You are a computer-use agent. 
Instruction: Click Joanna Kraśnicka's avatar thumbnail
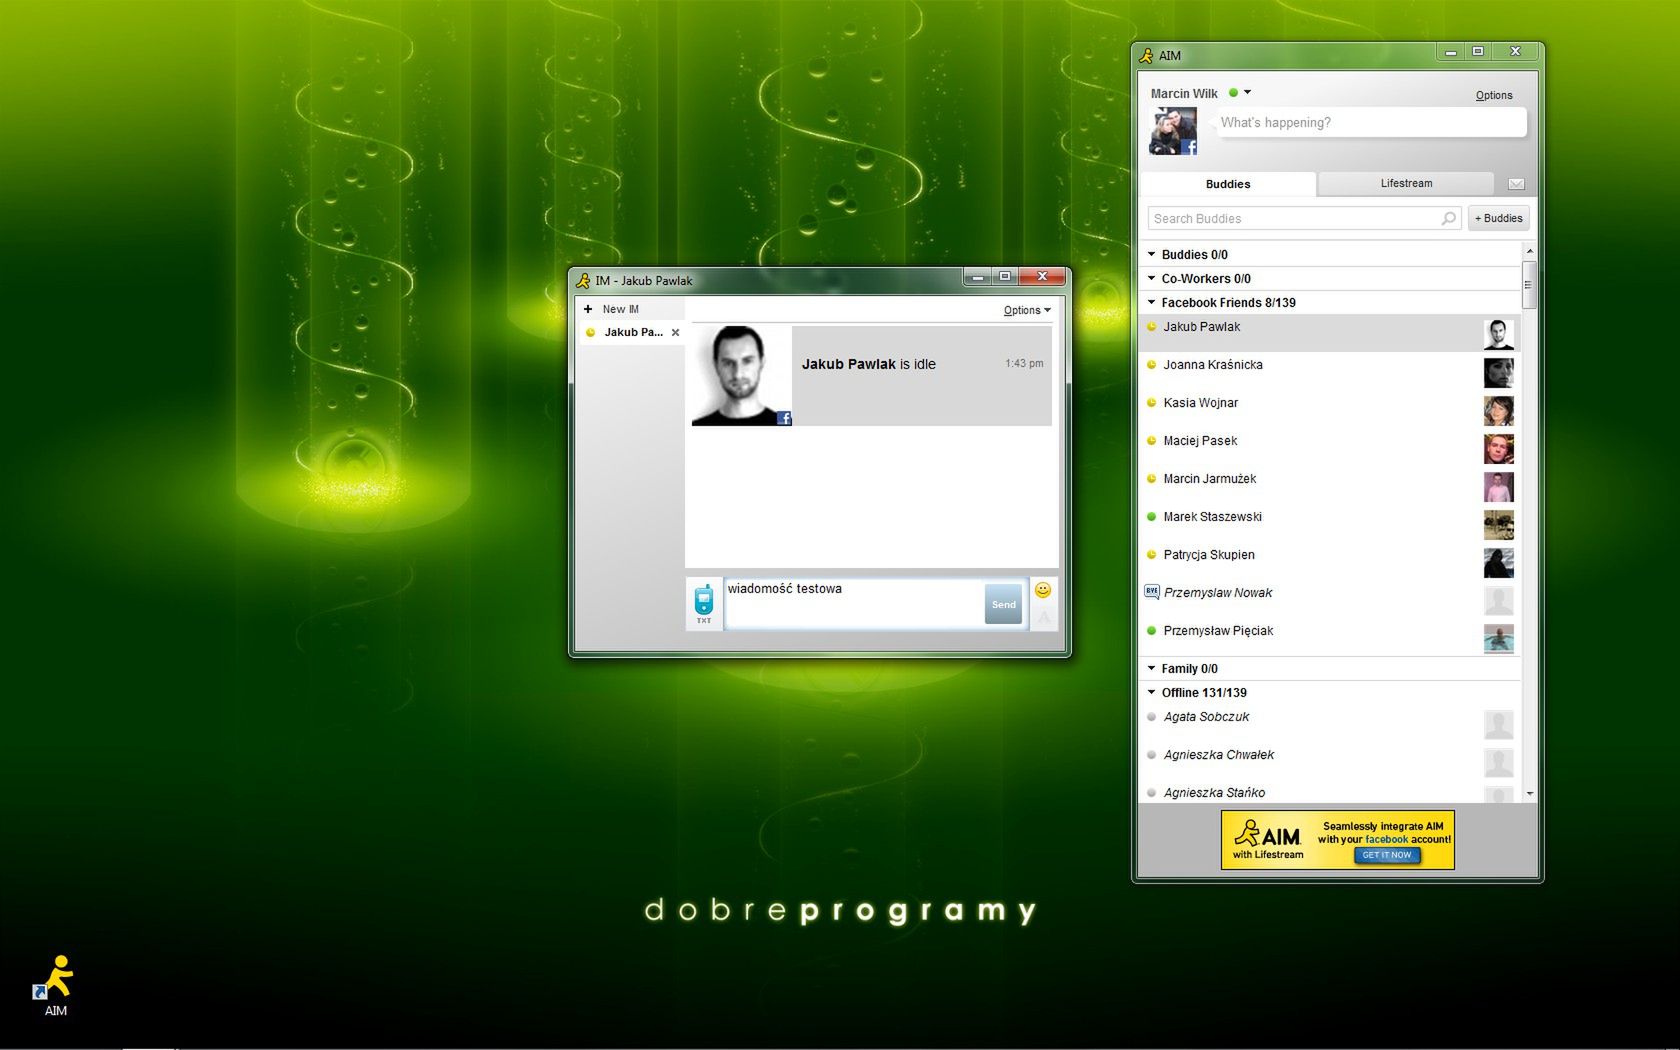(1498, 372)
